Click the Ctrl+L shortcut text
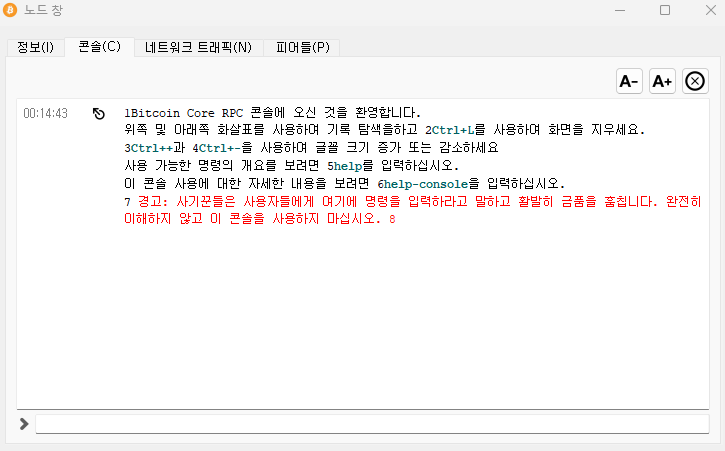This screenshot has height=451, width=725. click(x=453, y=130)
